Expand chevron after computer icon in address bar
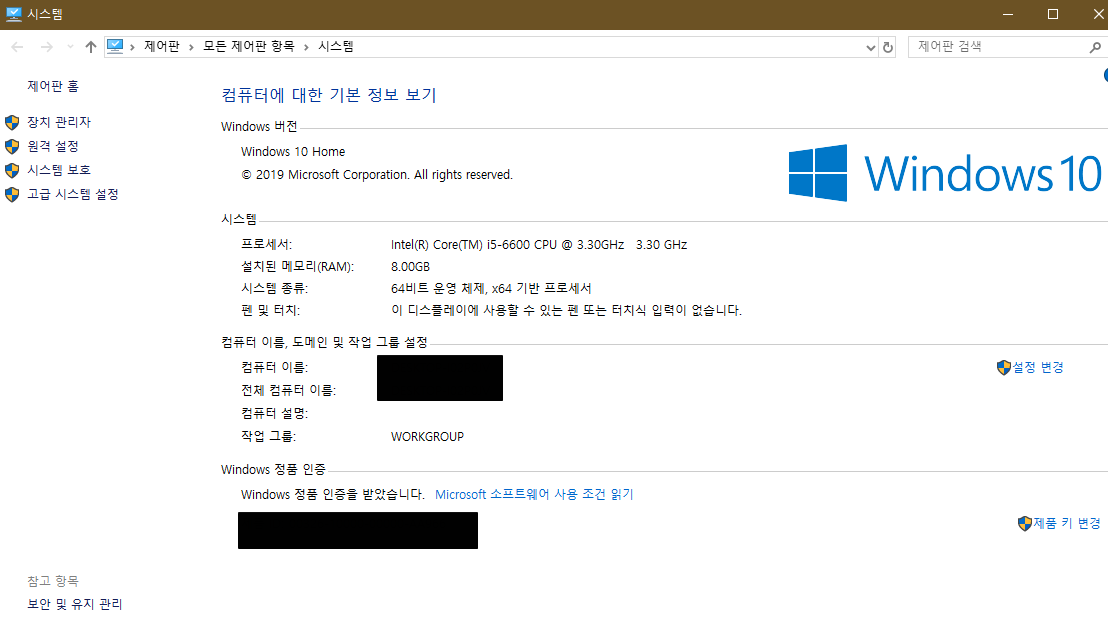The image size is (1108, 626). (x=132, y=47)
